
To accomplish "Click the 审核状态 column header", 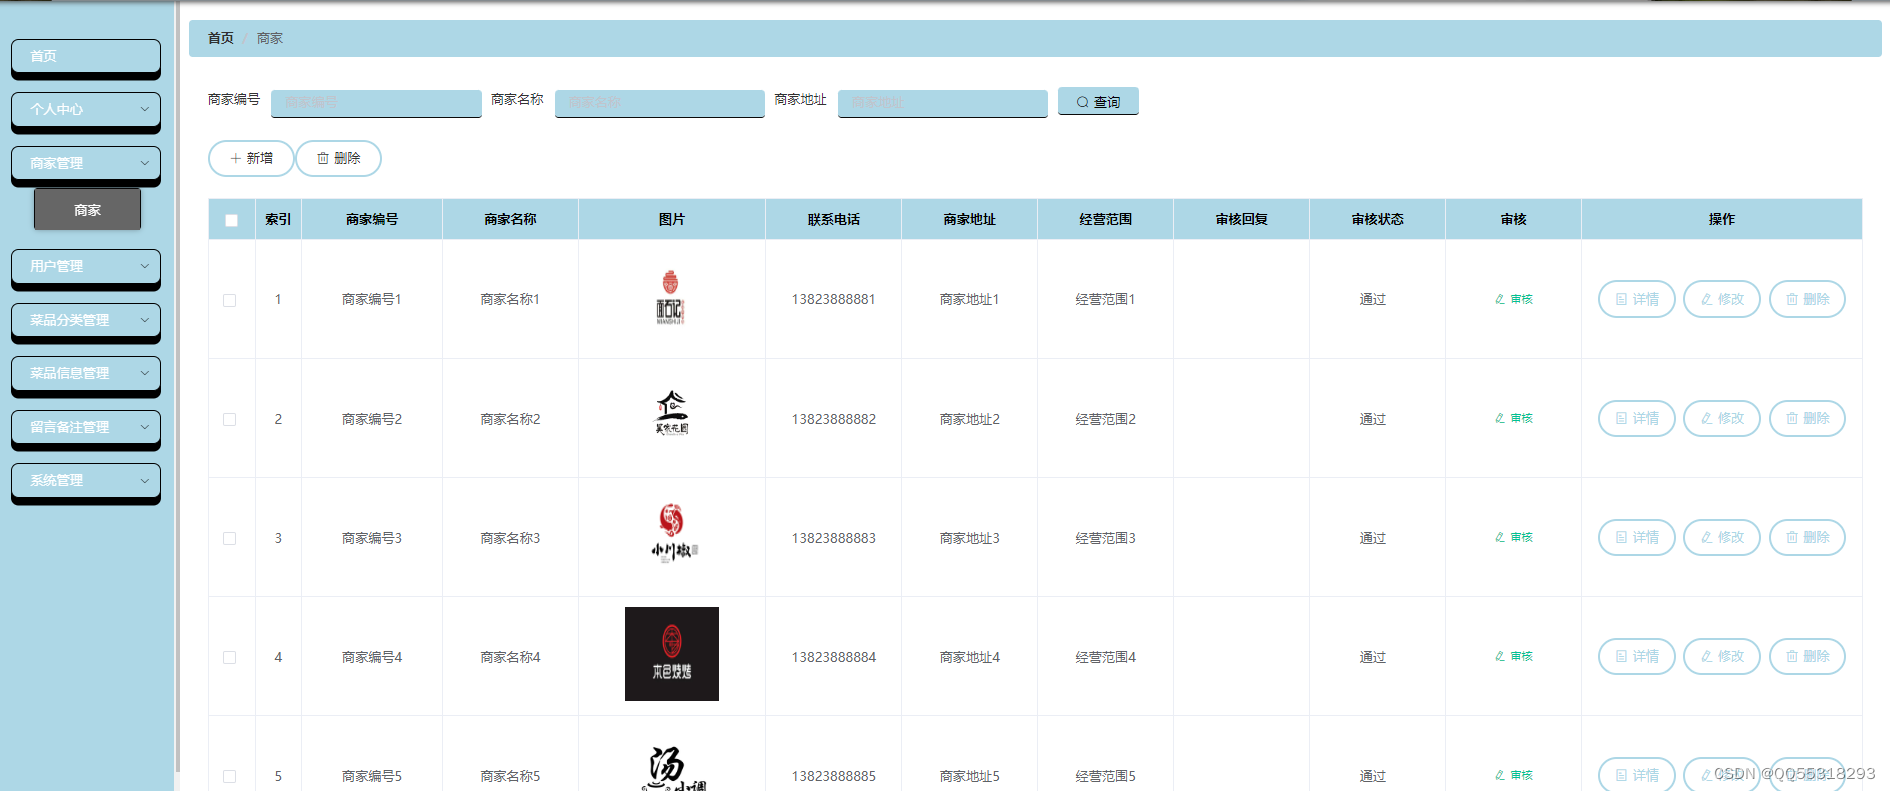I will 1377,219.
